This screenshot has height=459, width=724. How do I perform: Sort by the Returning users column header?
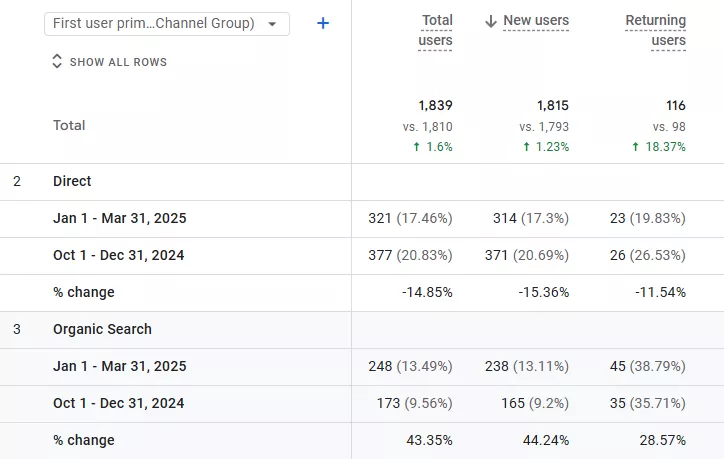[x=655, y=30]
